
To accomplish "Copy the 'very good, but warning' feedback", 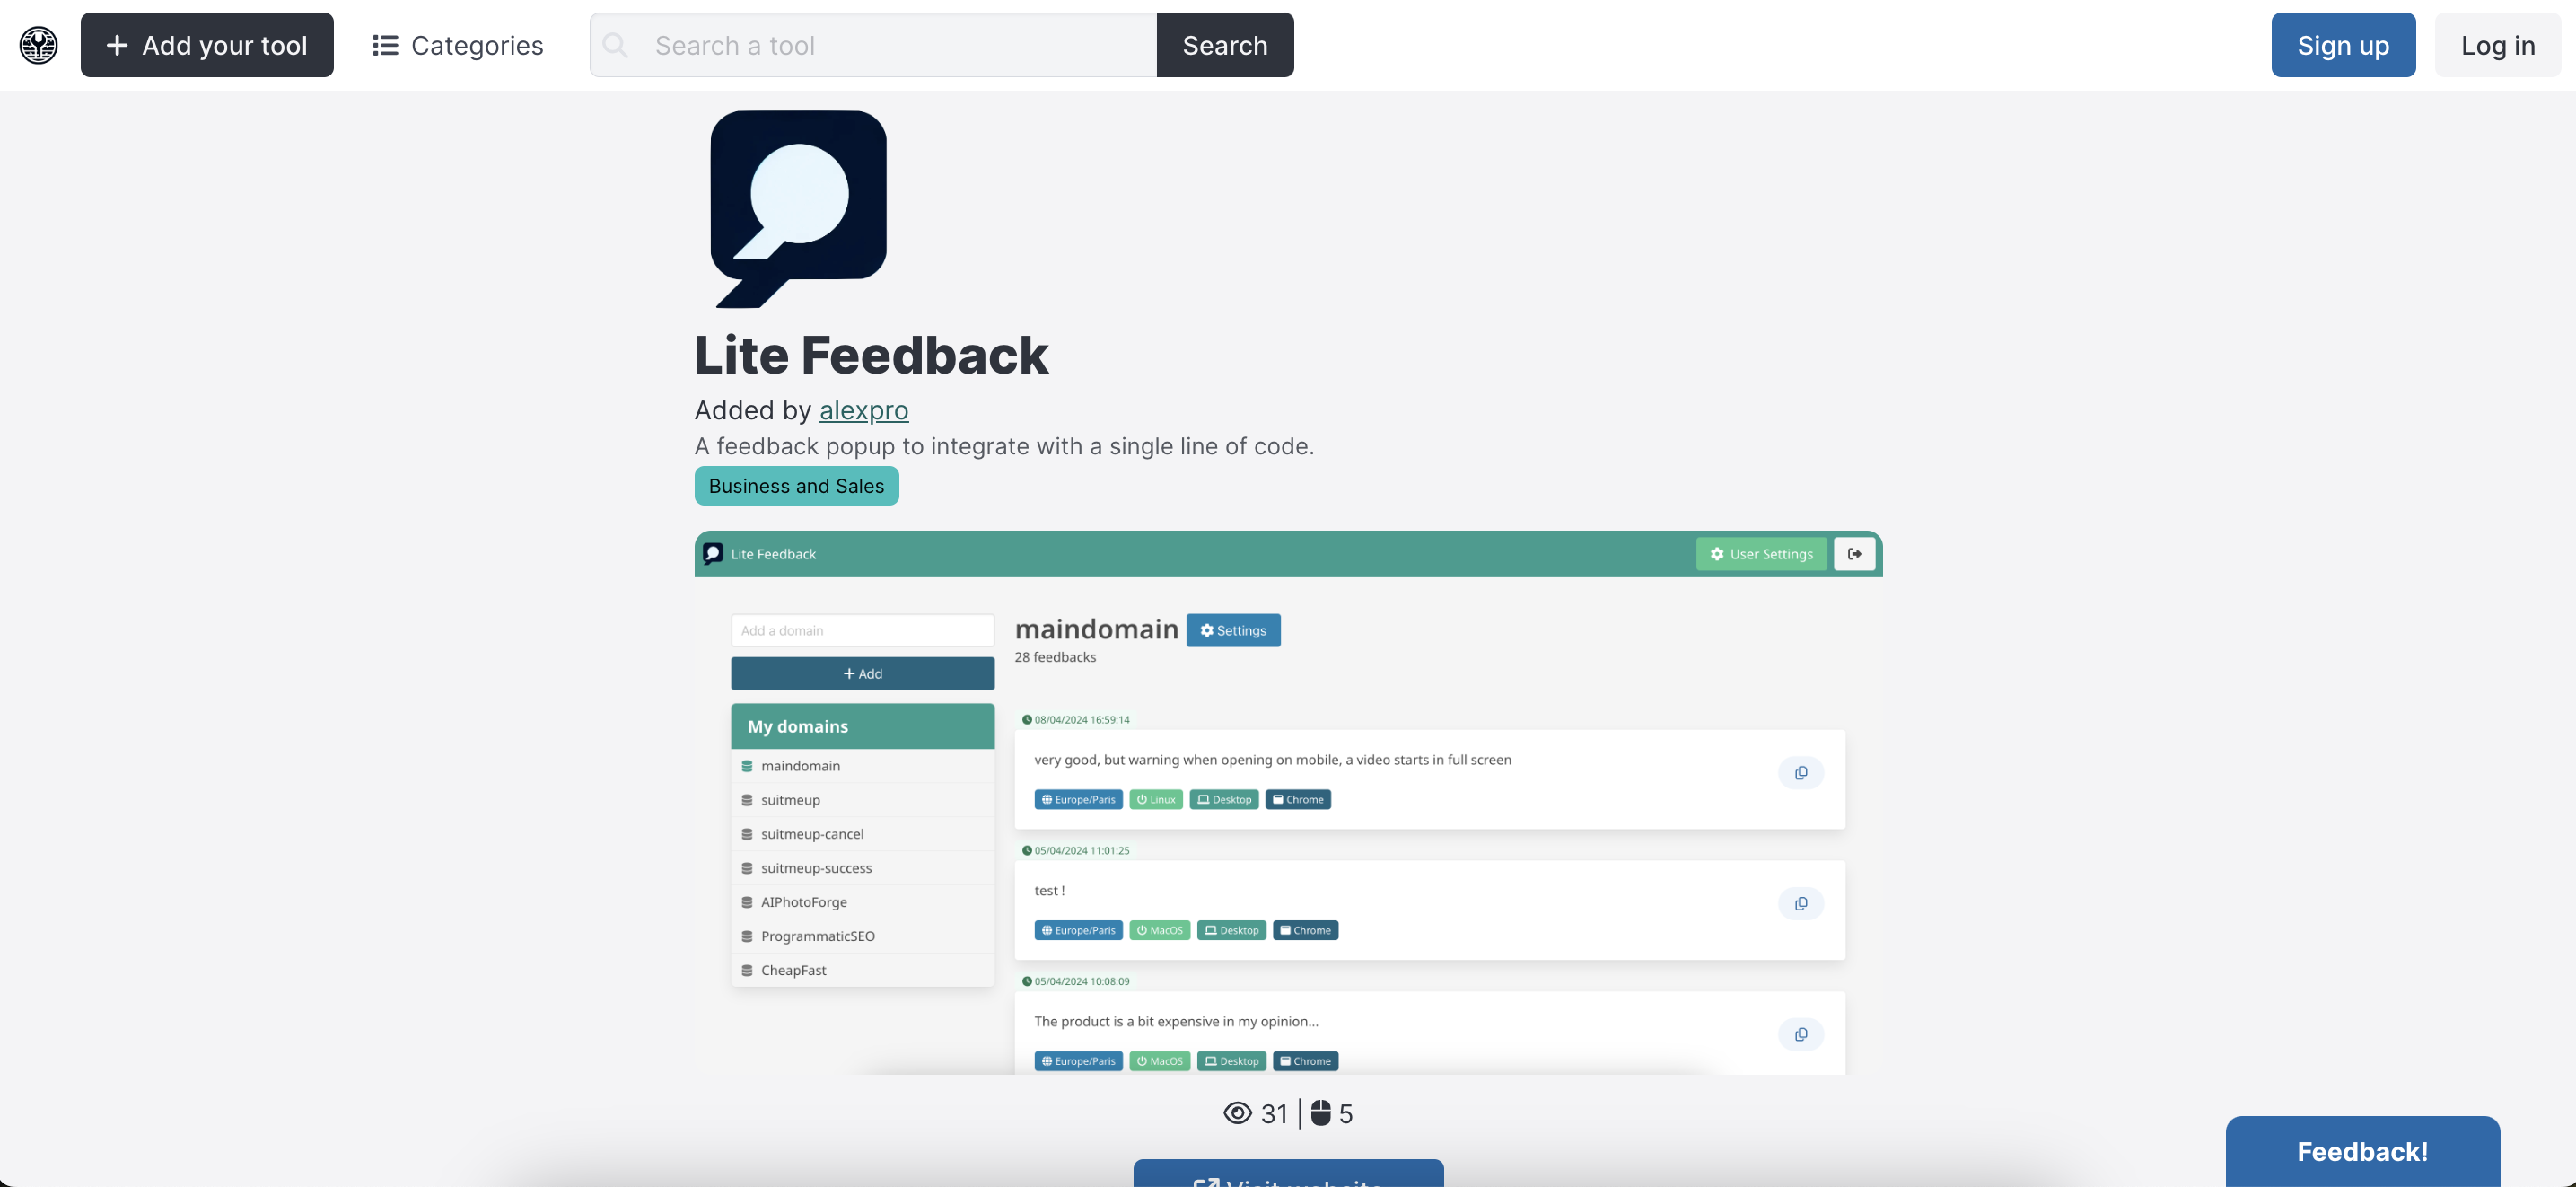I will pyautogui.click(x=1801, y=773).
